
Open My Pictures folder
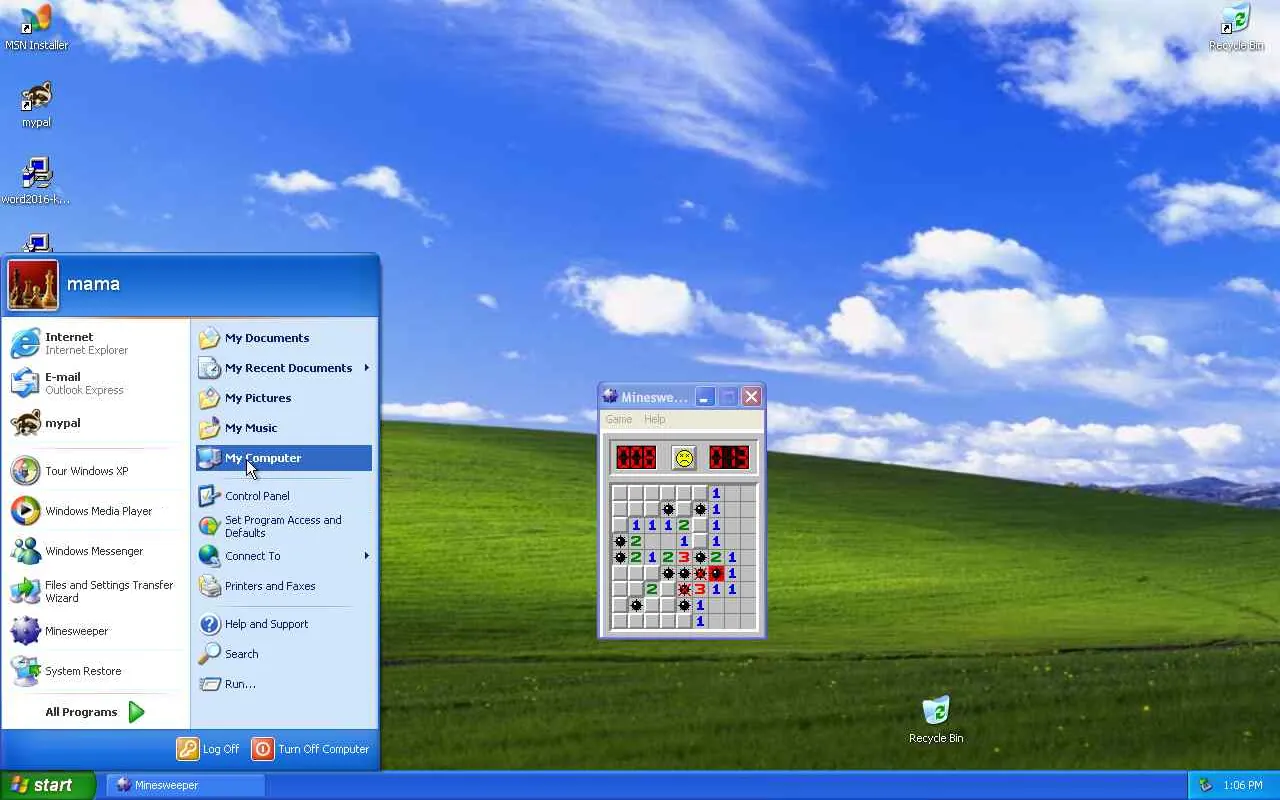click(x=284, y=398)
